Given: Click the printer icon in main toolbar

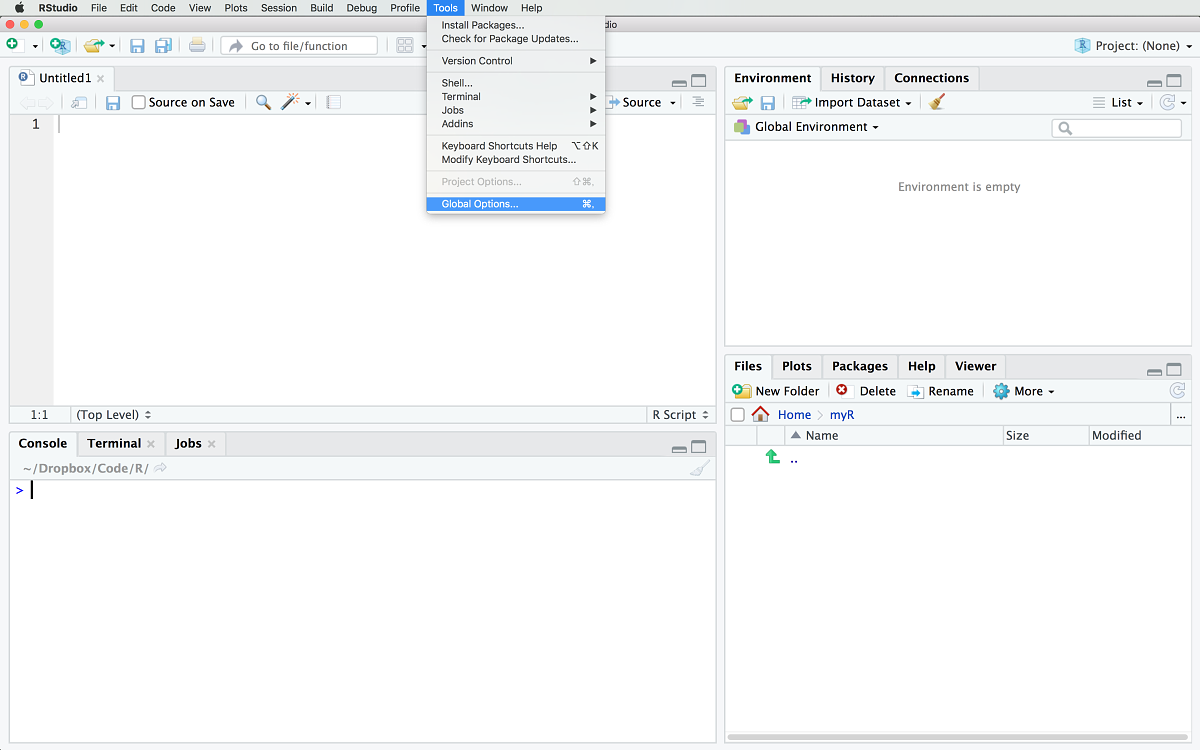Looking at the screenshot, I should coord(197,45).
